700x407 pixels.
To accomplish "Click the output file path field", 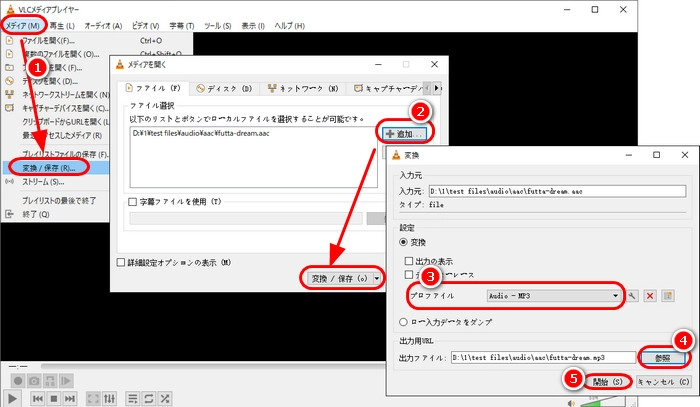I will click(x=543, y=357).
